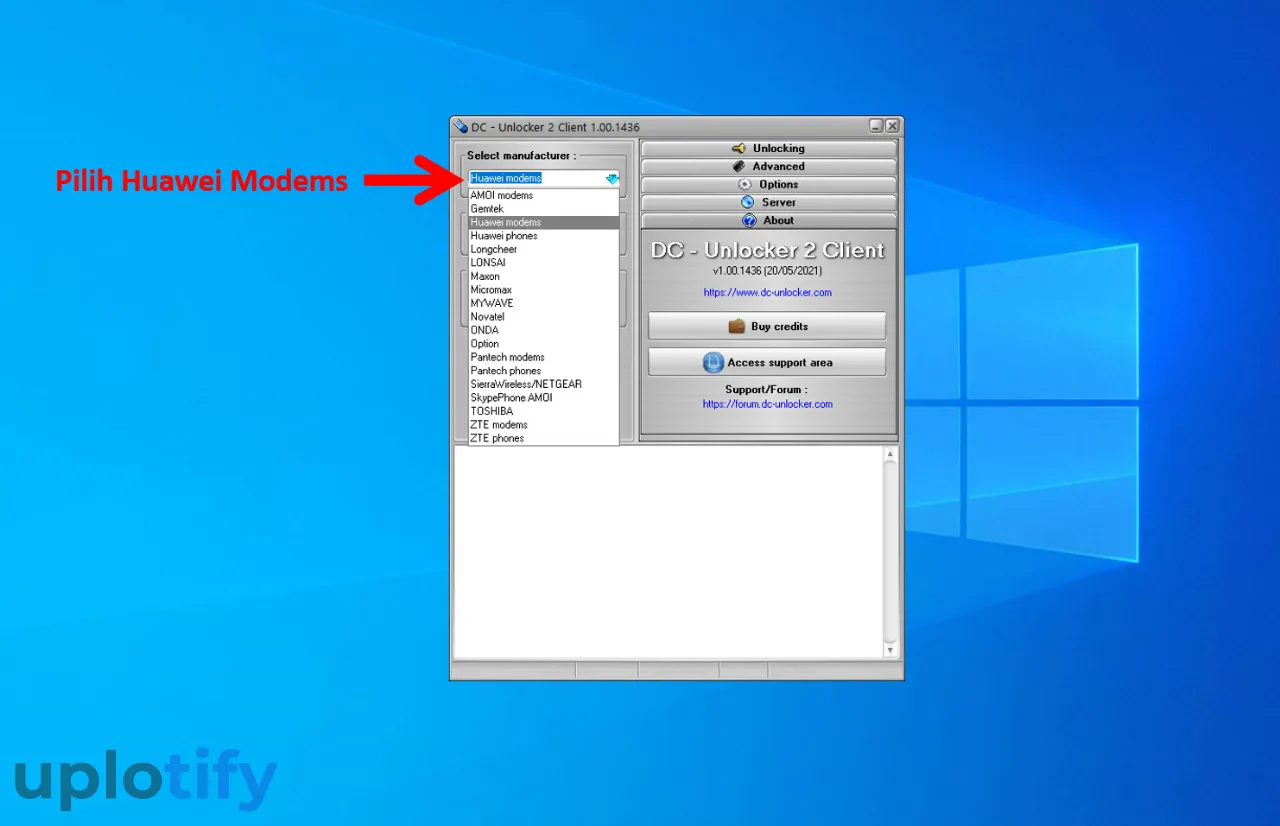Screen dimensions: 1280x826
Task: Click the globe icon beside Server
Action: 747,203
